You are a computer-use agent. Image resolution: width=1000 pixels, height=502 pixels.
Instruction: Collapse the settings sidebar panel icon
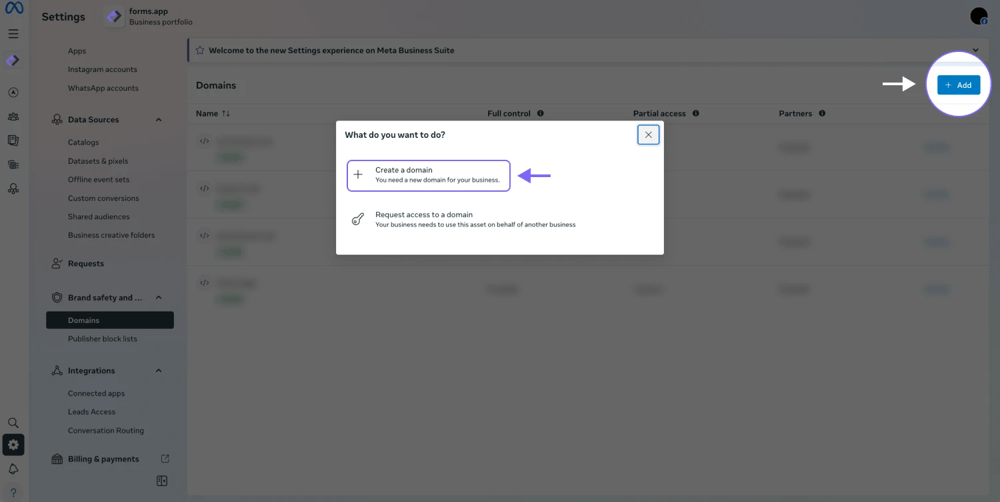click(162, 481)
